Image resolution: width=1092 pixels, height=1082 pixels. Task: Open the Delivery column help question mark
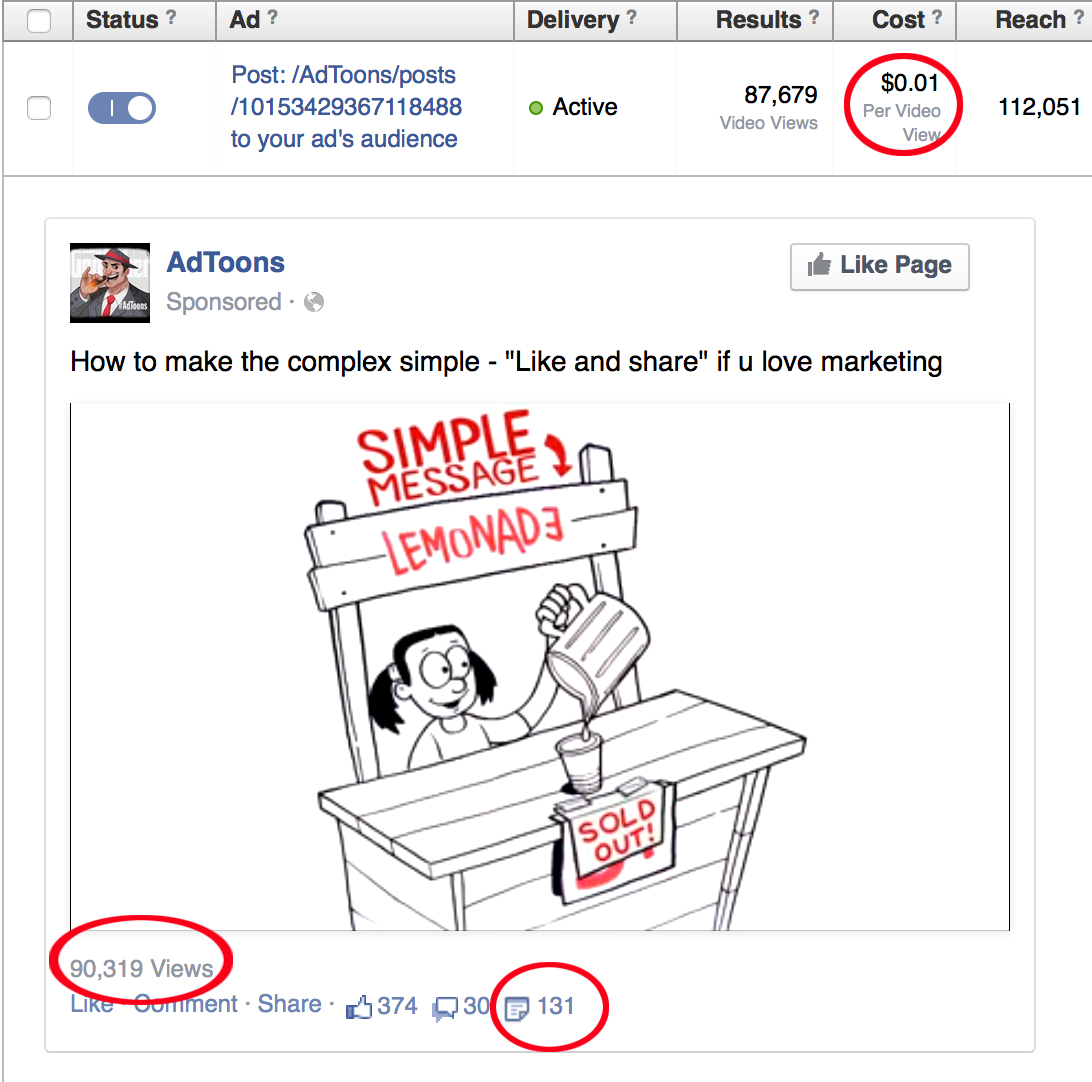coord(631,17)
